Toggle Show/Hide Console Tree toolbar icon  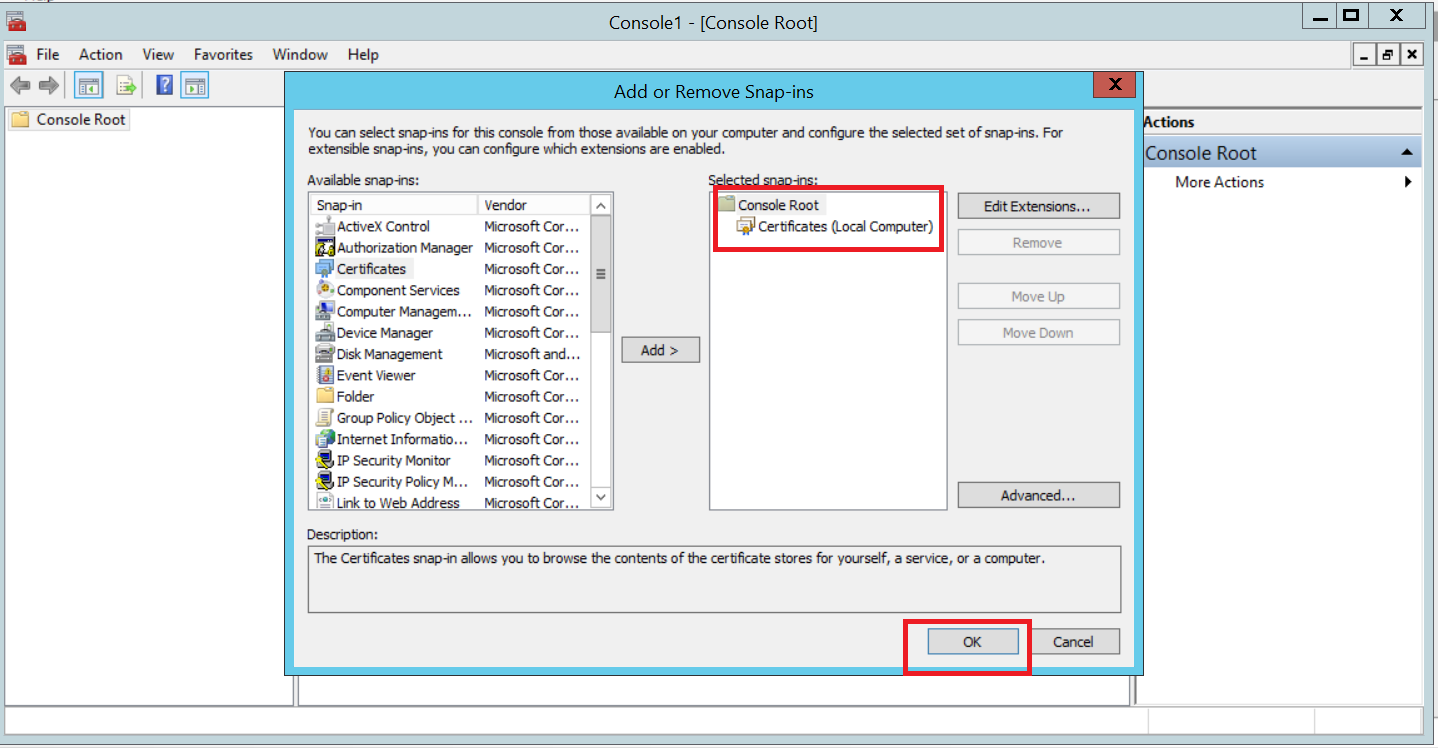(89, 86)
